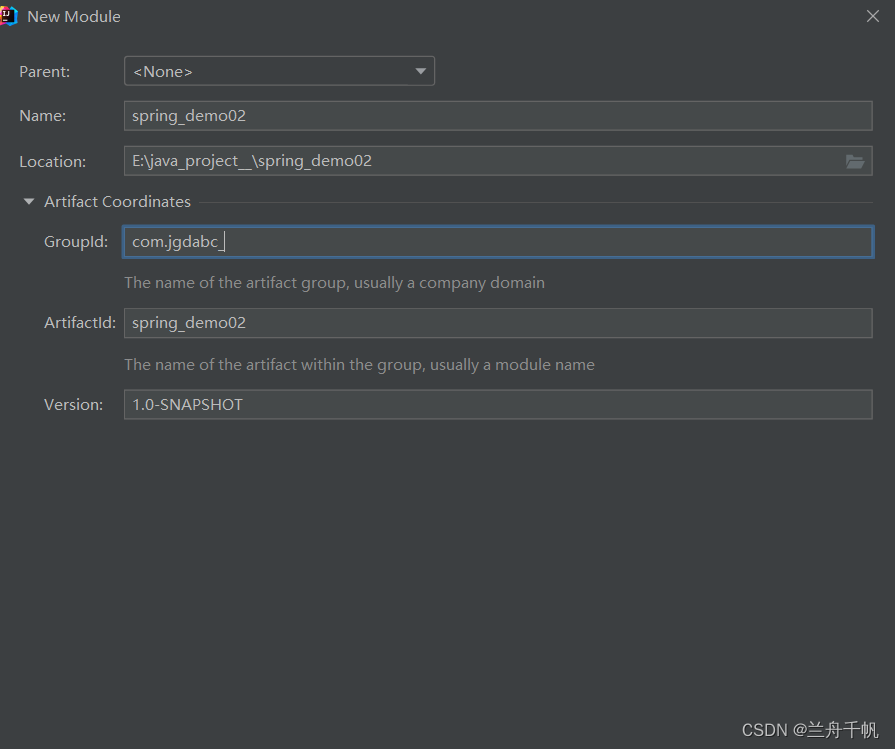Viewport: 895px width, 749px height.
Task: Click the 'Artifact Coordinates' section title
Action: click(118, 202)
